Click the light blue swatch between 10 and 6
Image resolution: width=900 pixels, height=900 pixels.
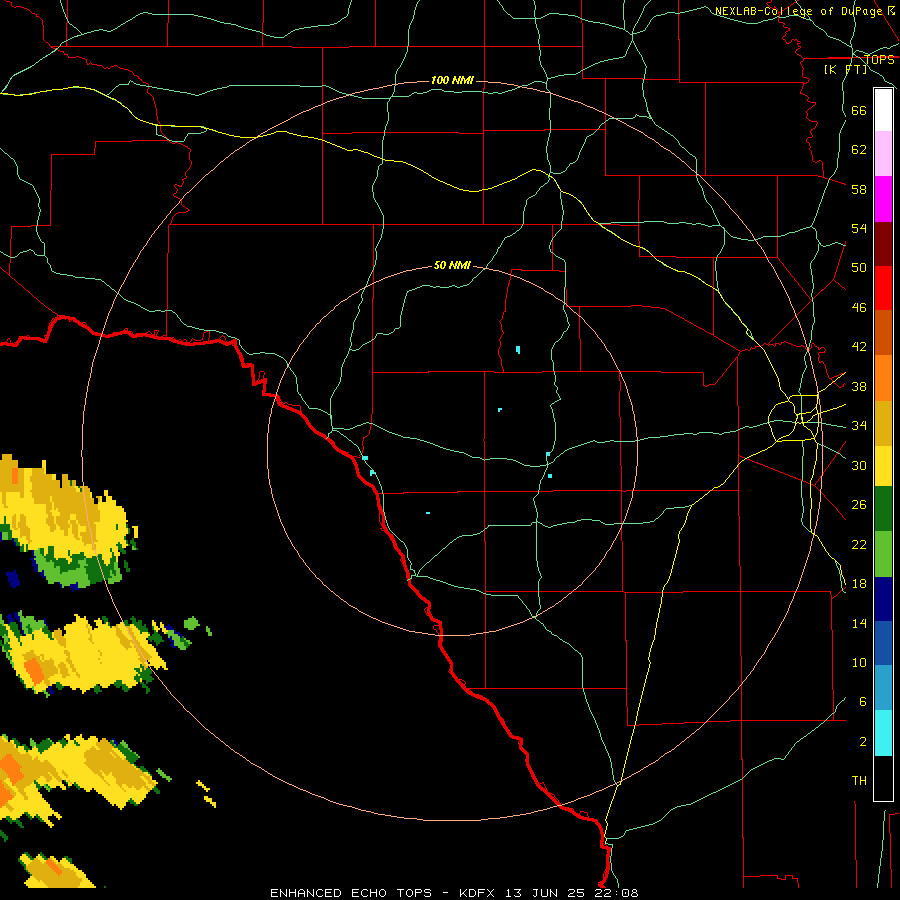click(883, 688)
